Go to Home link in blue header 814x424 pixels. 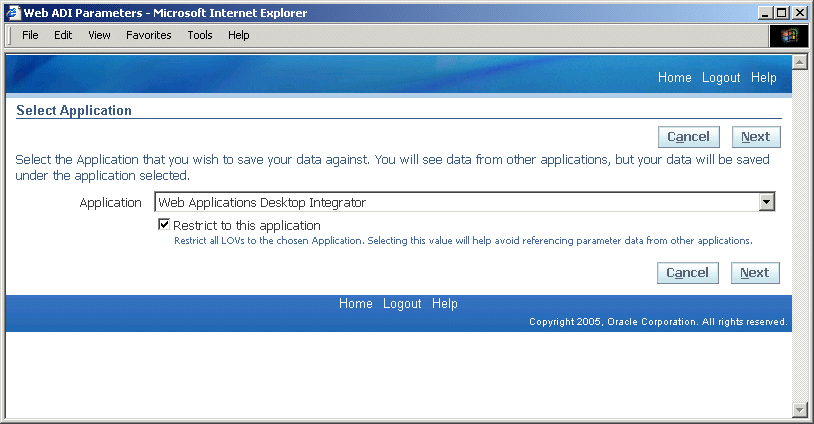pyautogui.click(x=674, y=77)
